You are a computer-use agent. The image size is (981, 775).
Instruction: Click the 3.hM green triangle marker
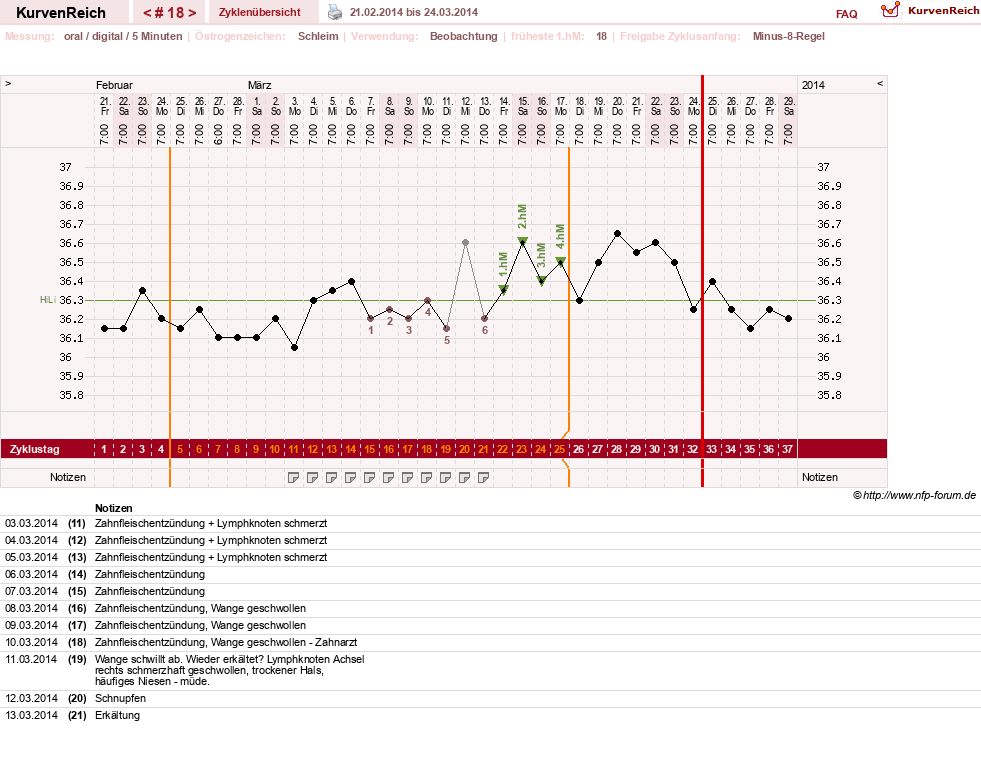click(542, 280)
